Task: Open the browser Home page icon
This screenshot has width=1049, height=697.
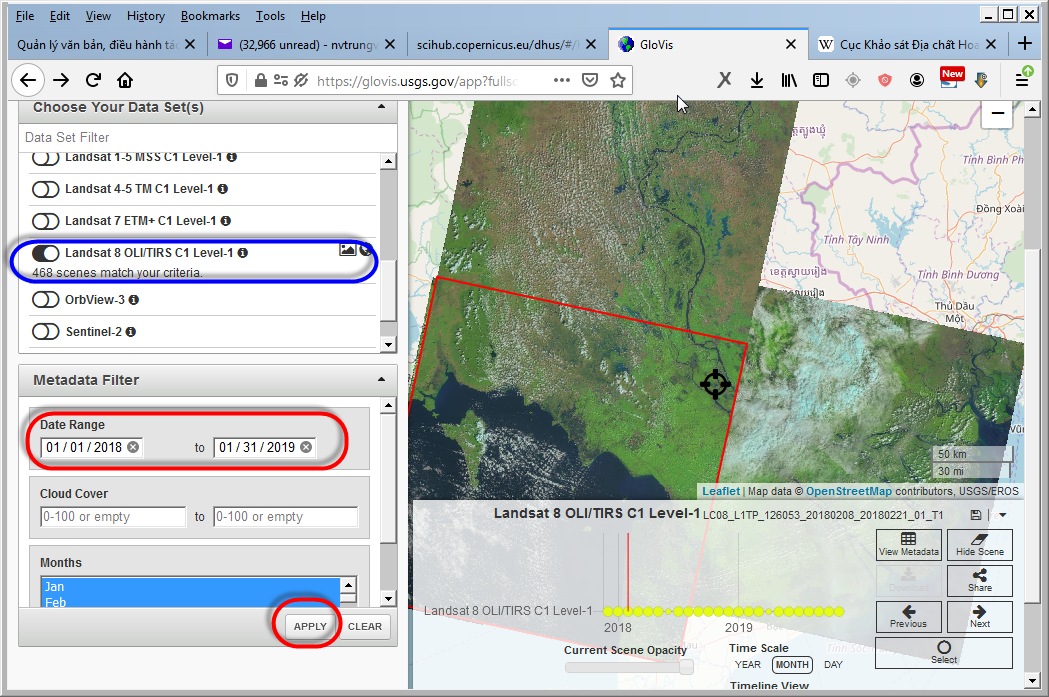Action: [x=124, y=80]
